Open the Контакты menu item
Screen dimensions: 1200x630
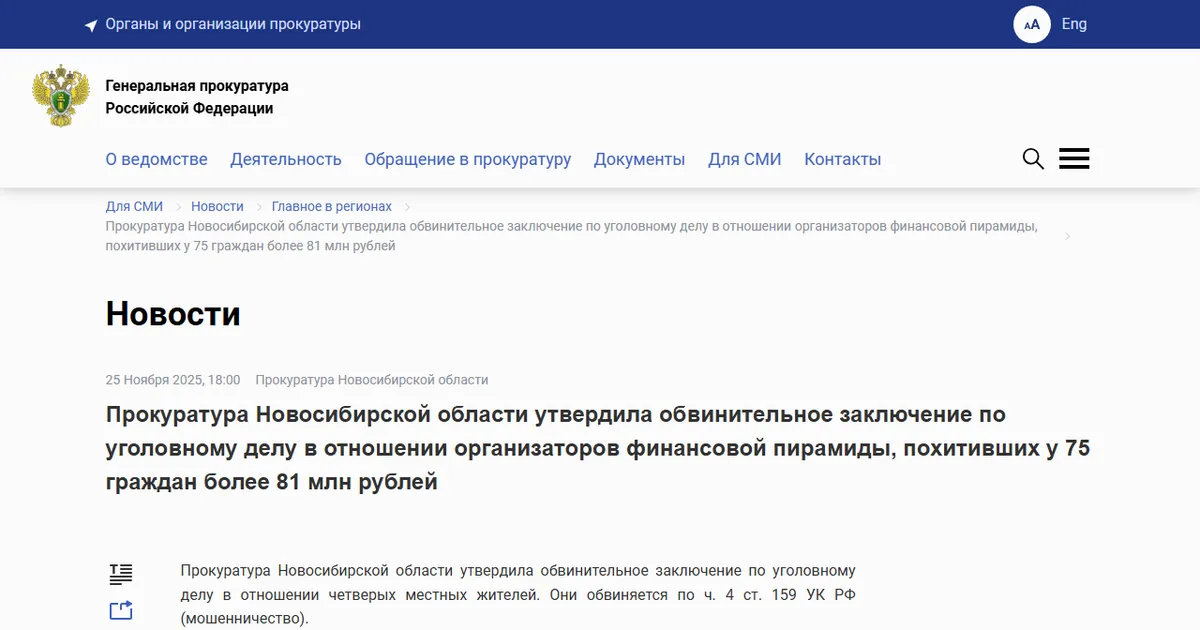pos(843,159)
